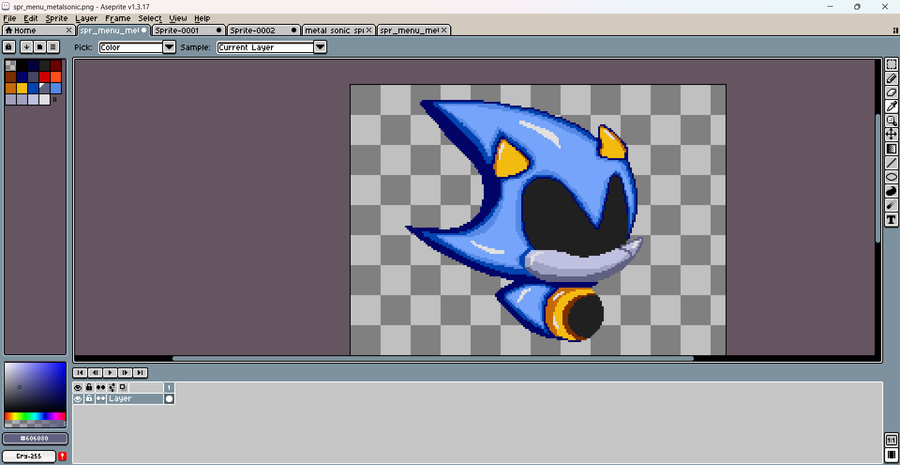Click the Sample field showing Current Layer
Screen dimensions: 900x465
[265, 47]
